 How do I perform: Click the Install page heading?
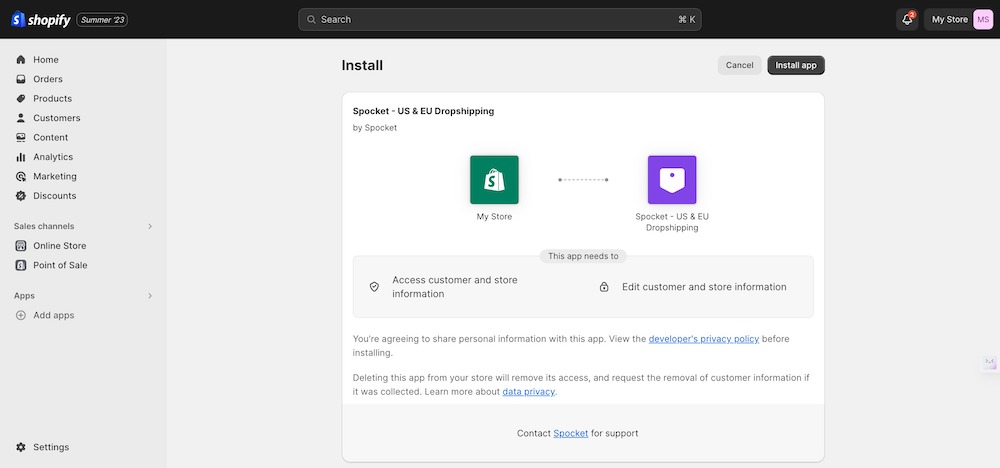click(x=362, y=65)
